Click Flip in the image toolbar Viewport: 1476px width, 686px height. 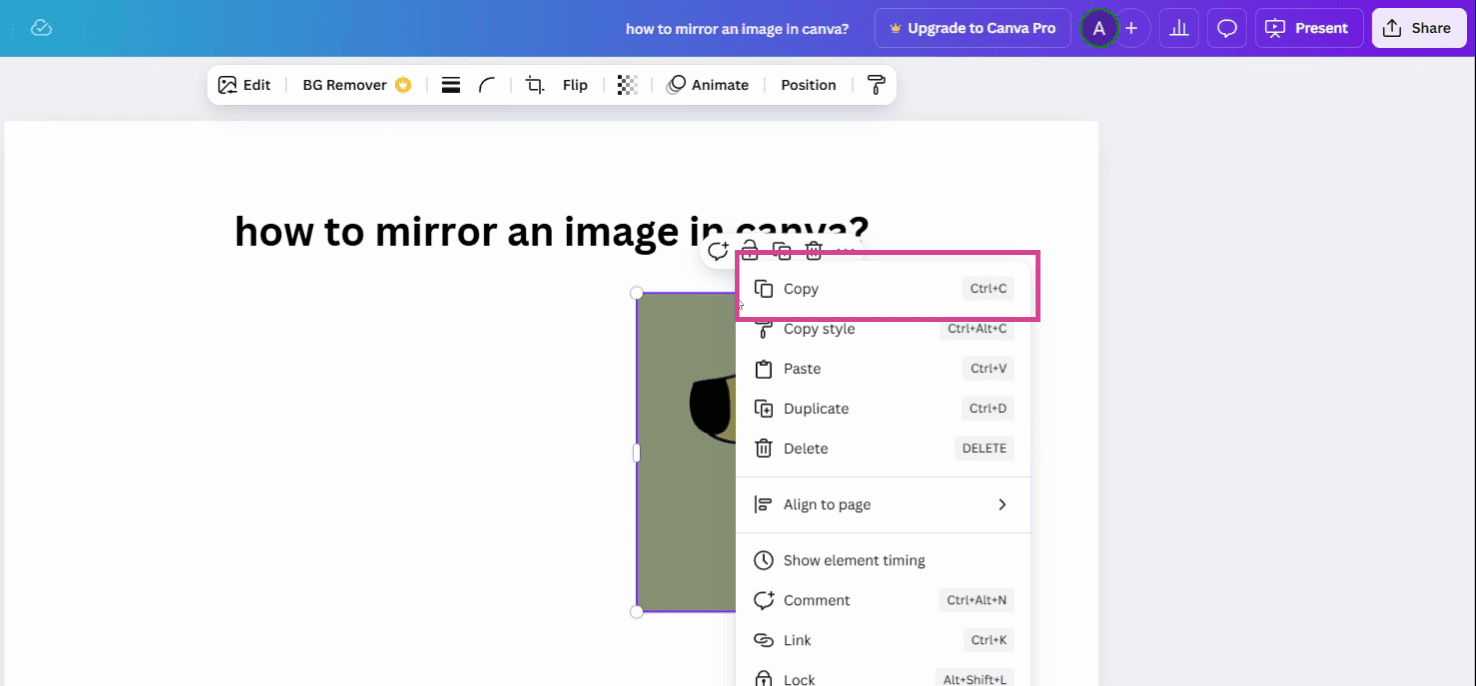[x=575, y=85]
